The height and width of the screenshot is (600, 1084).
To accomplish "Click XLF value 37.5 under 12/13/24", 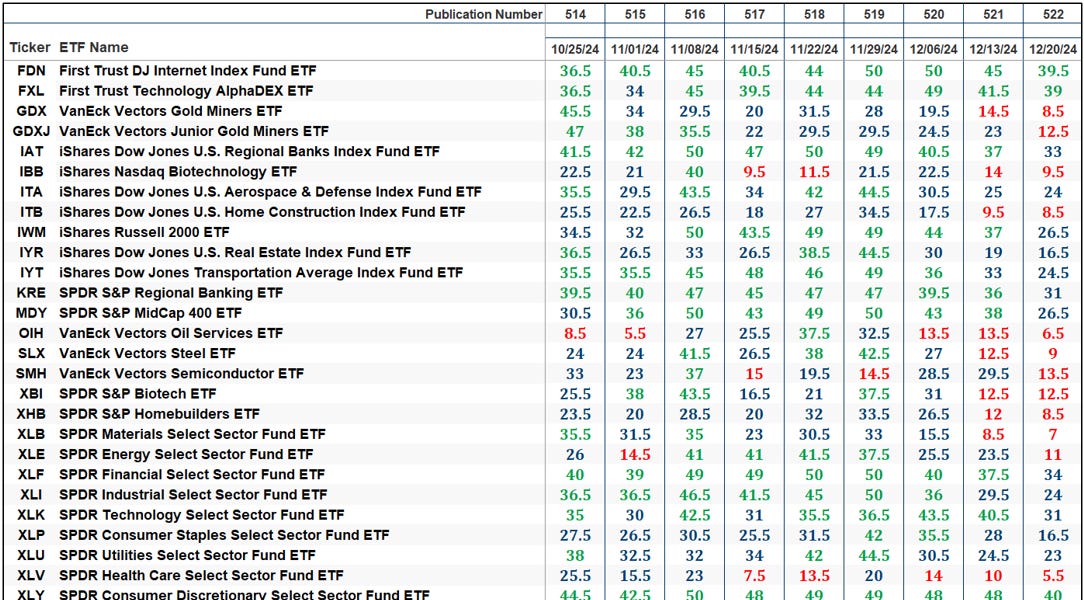I will (993, 475).
